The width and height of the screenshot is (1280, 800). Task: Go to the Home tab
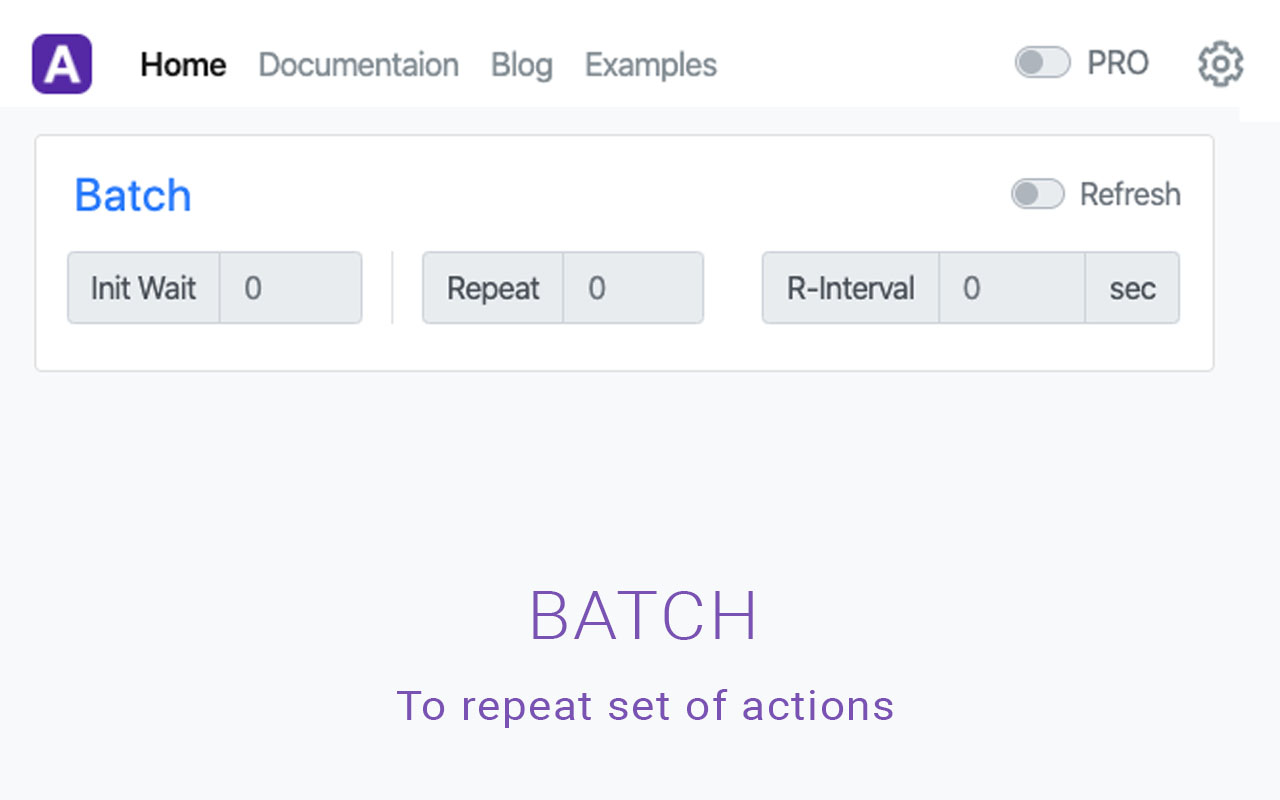(183, 65)
